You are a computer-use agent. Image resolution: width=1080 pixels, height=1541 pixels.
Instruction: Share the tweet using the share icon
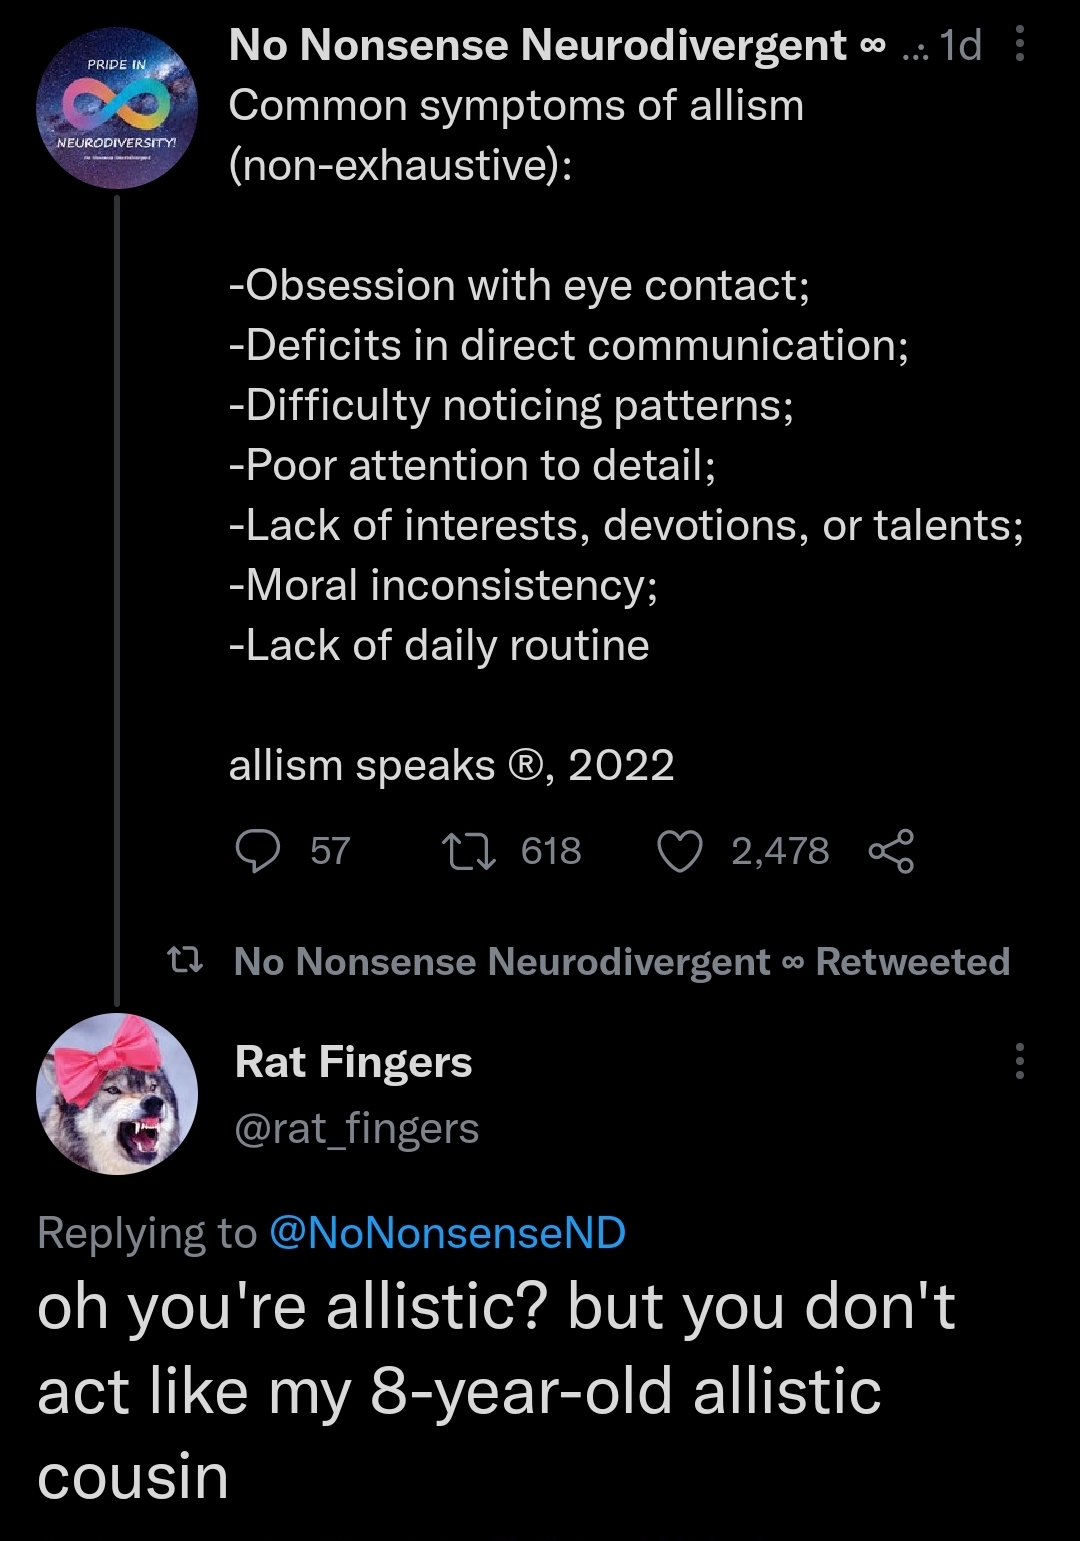click(x=891, y=851)
